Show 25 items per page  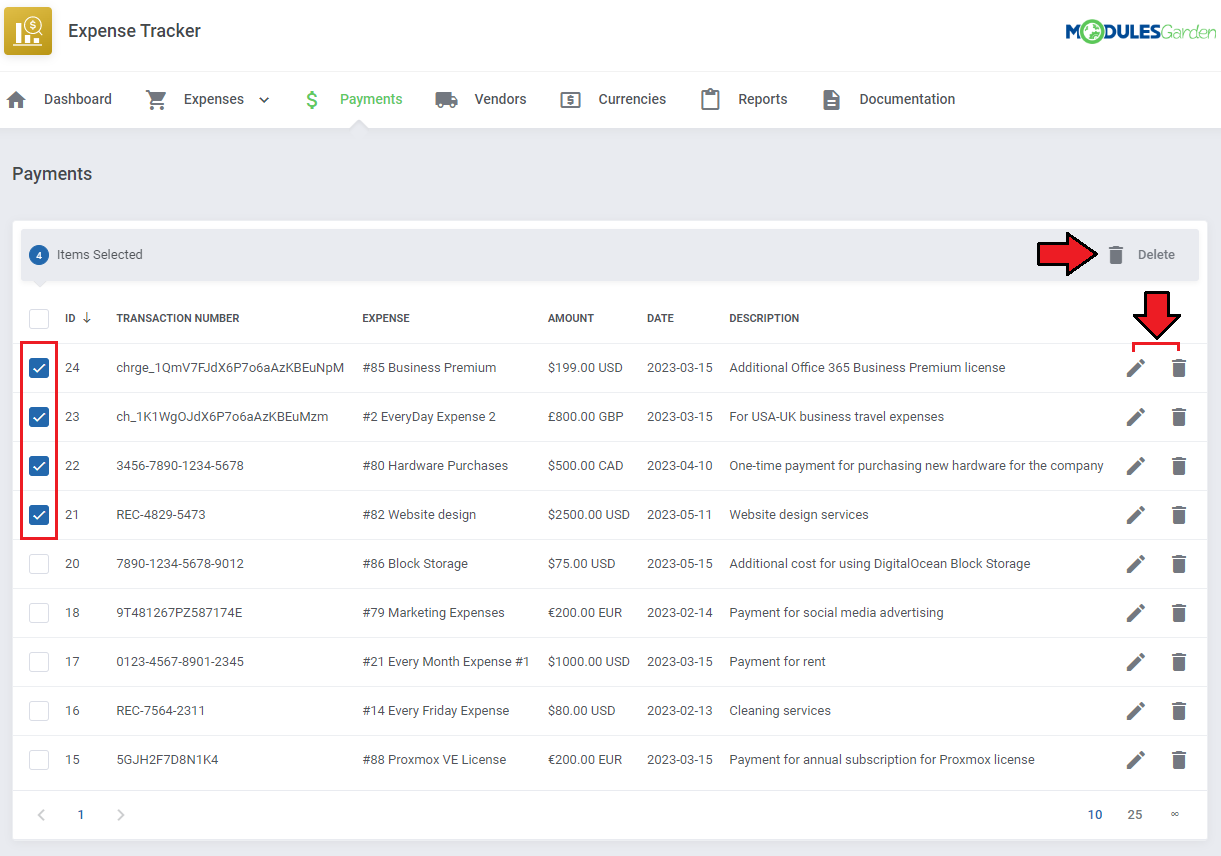click(1135, 815)
